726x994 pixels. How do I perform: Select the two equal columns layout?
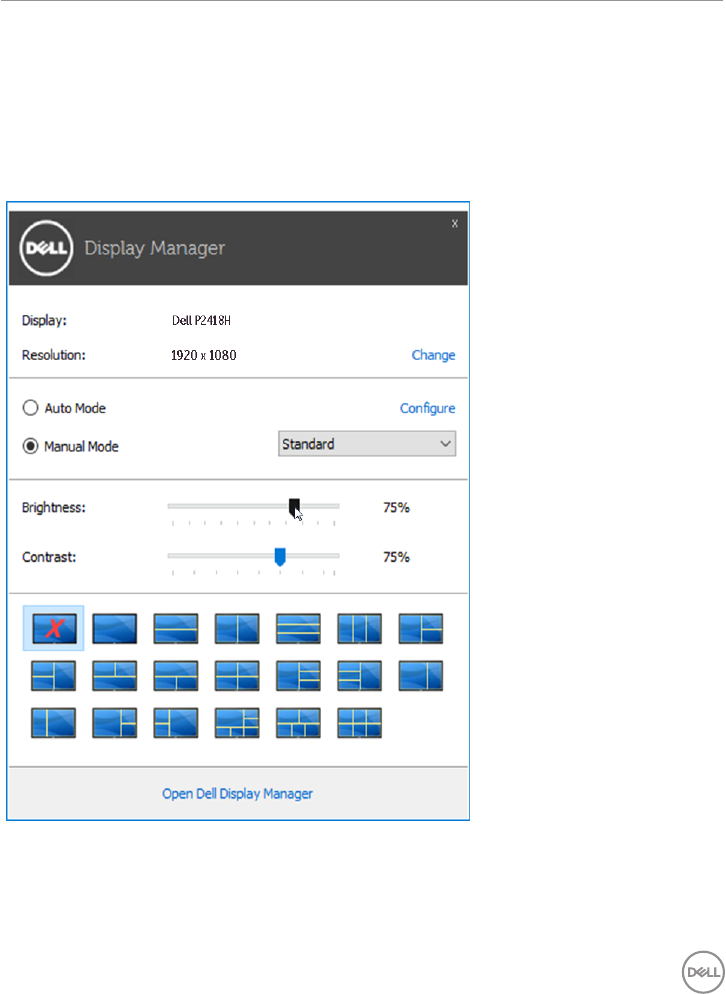click(237, 628)
